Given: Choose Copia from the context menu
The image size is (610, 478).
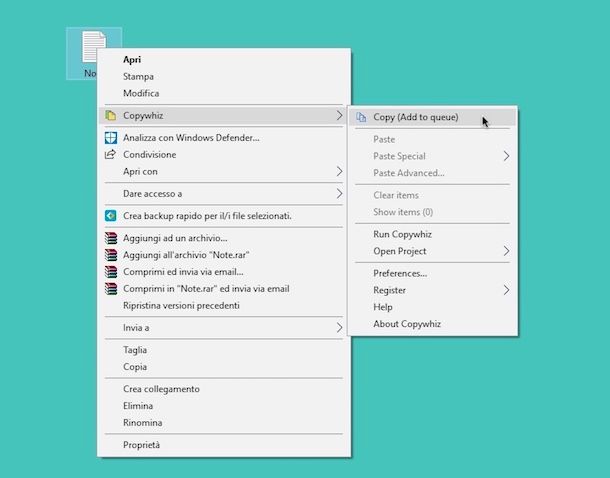Looking at the screenshot, I should (x=224, y=367).
